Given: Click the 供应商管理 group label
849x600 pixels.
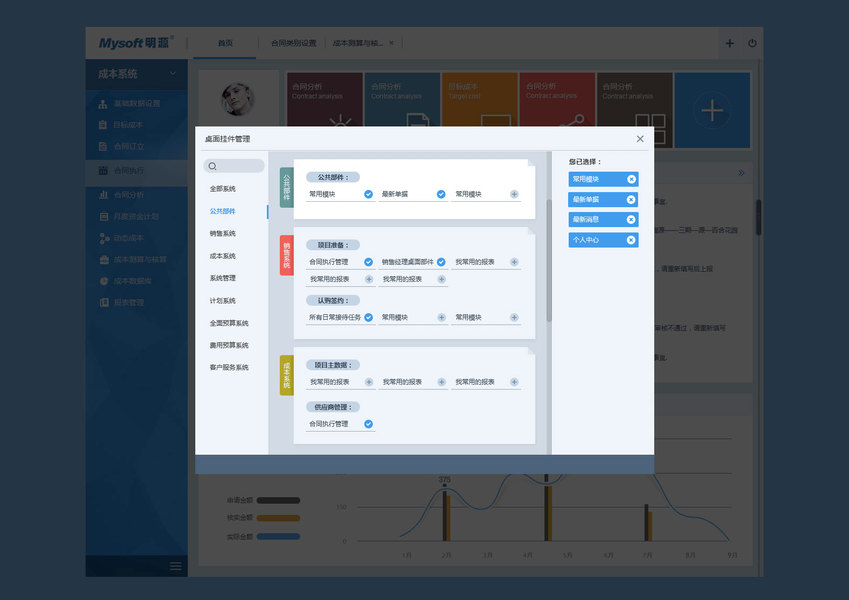Looking at the screenshot, I should [333, 407].
